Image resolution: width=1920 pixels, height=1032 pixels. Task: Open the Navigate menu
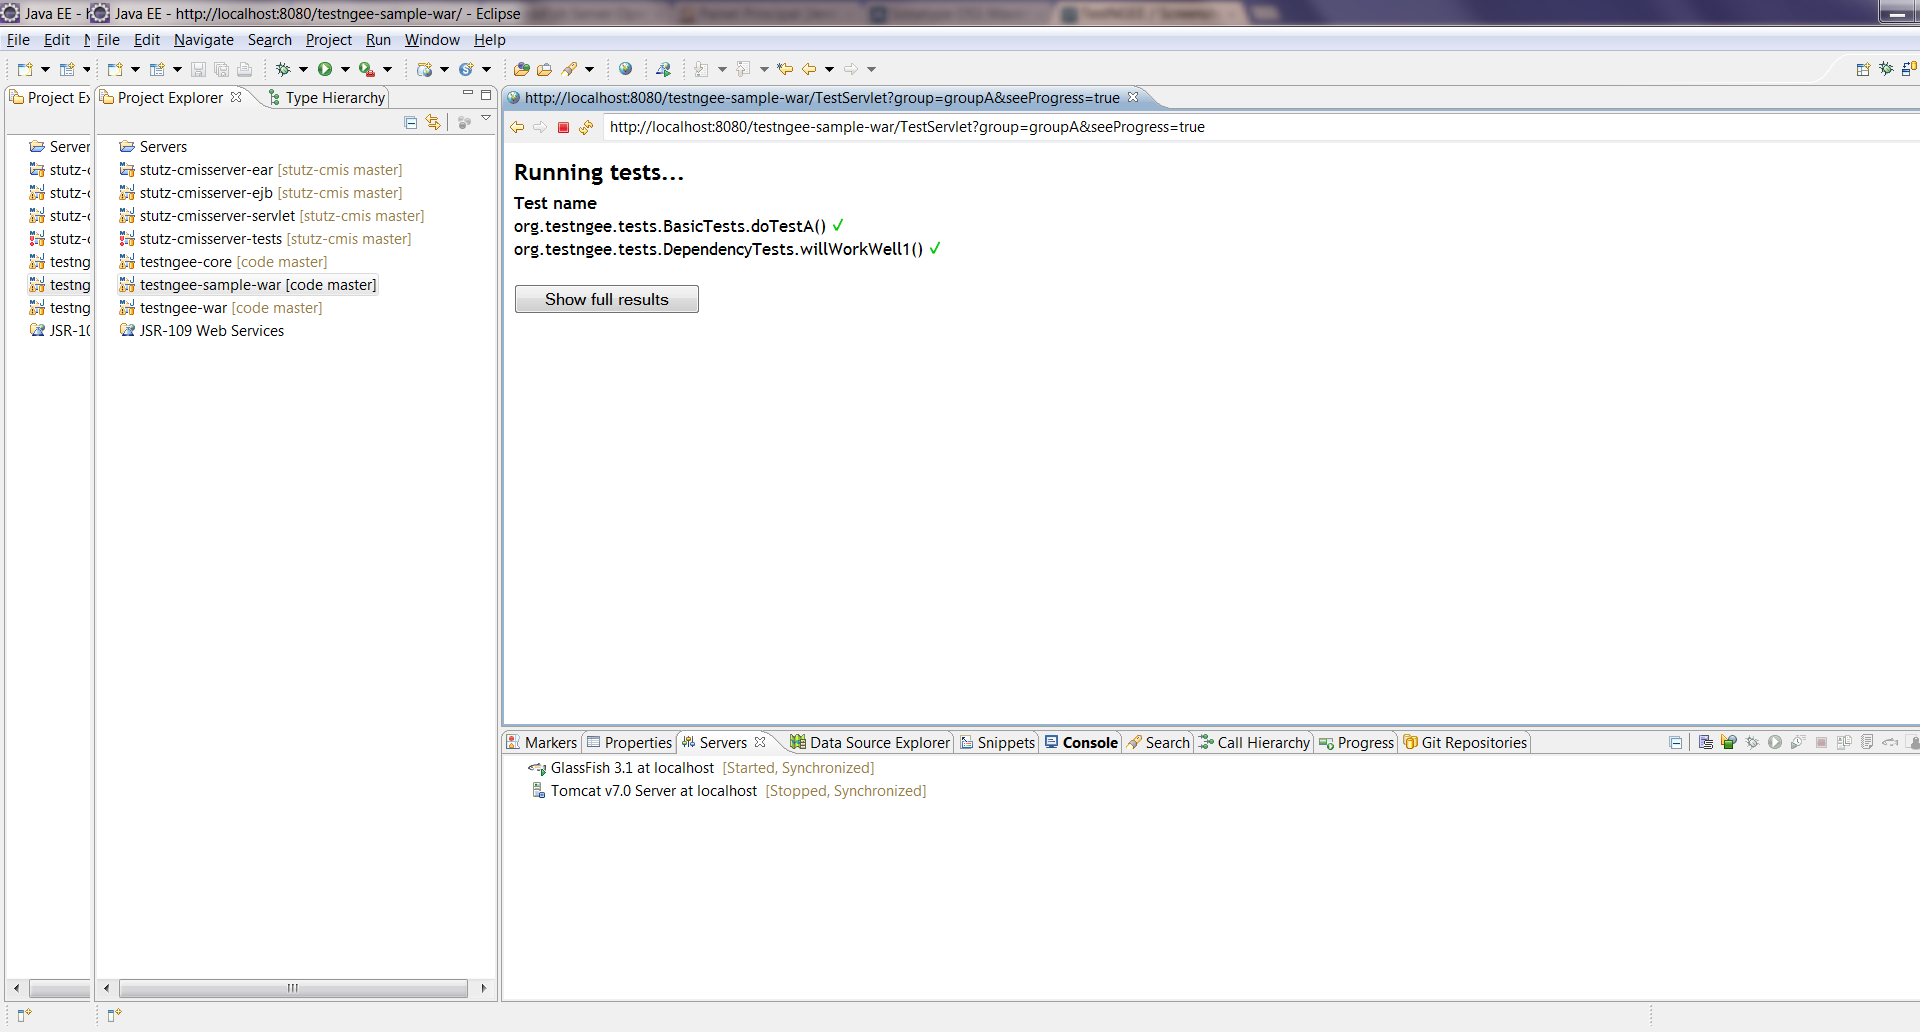tap(204, 40)
